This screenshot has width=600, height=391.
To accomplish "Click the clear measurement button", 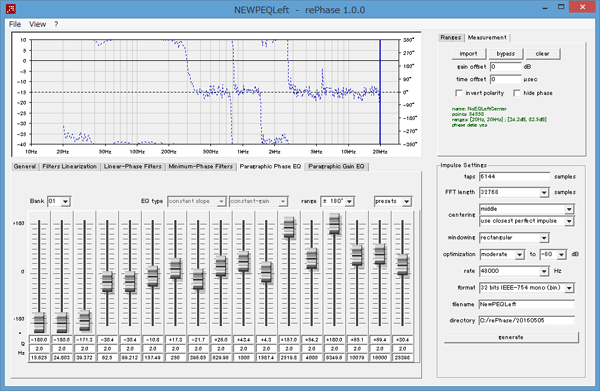I will (x=542, y=54).
